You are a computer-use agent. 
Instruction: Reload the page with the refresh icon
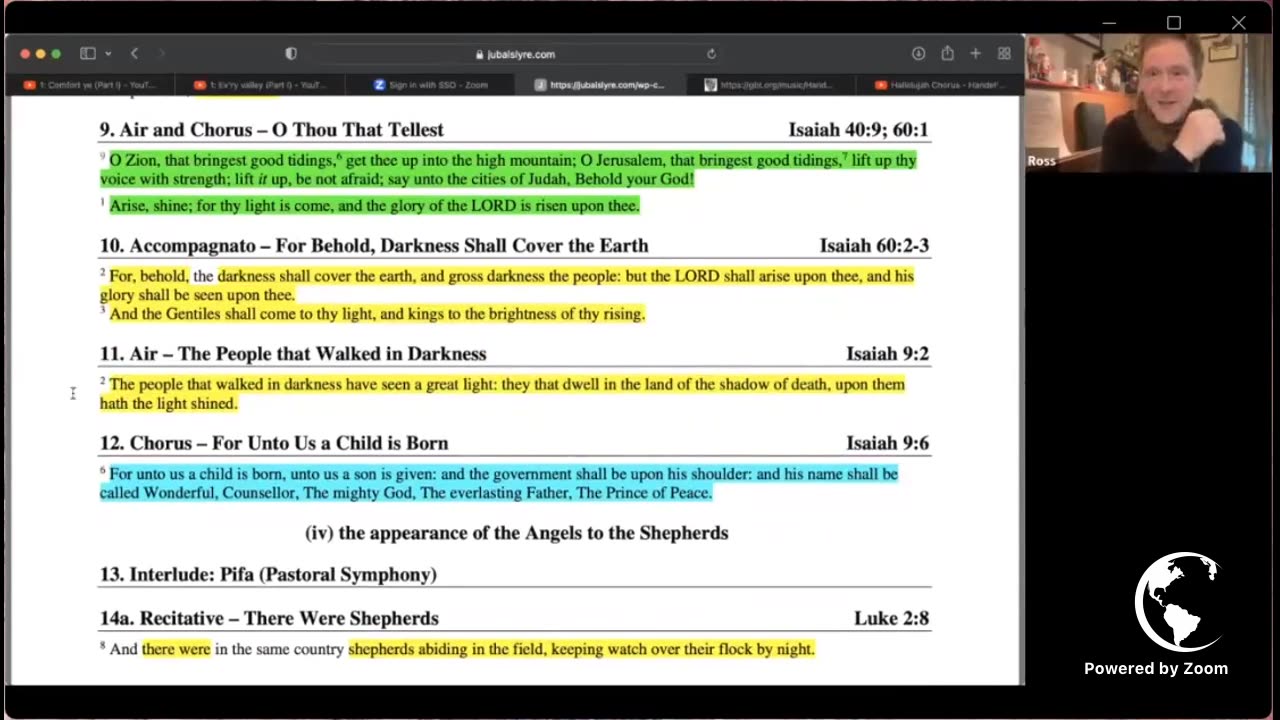coord(711,54)
